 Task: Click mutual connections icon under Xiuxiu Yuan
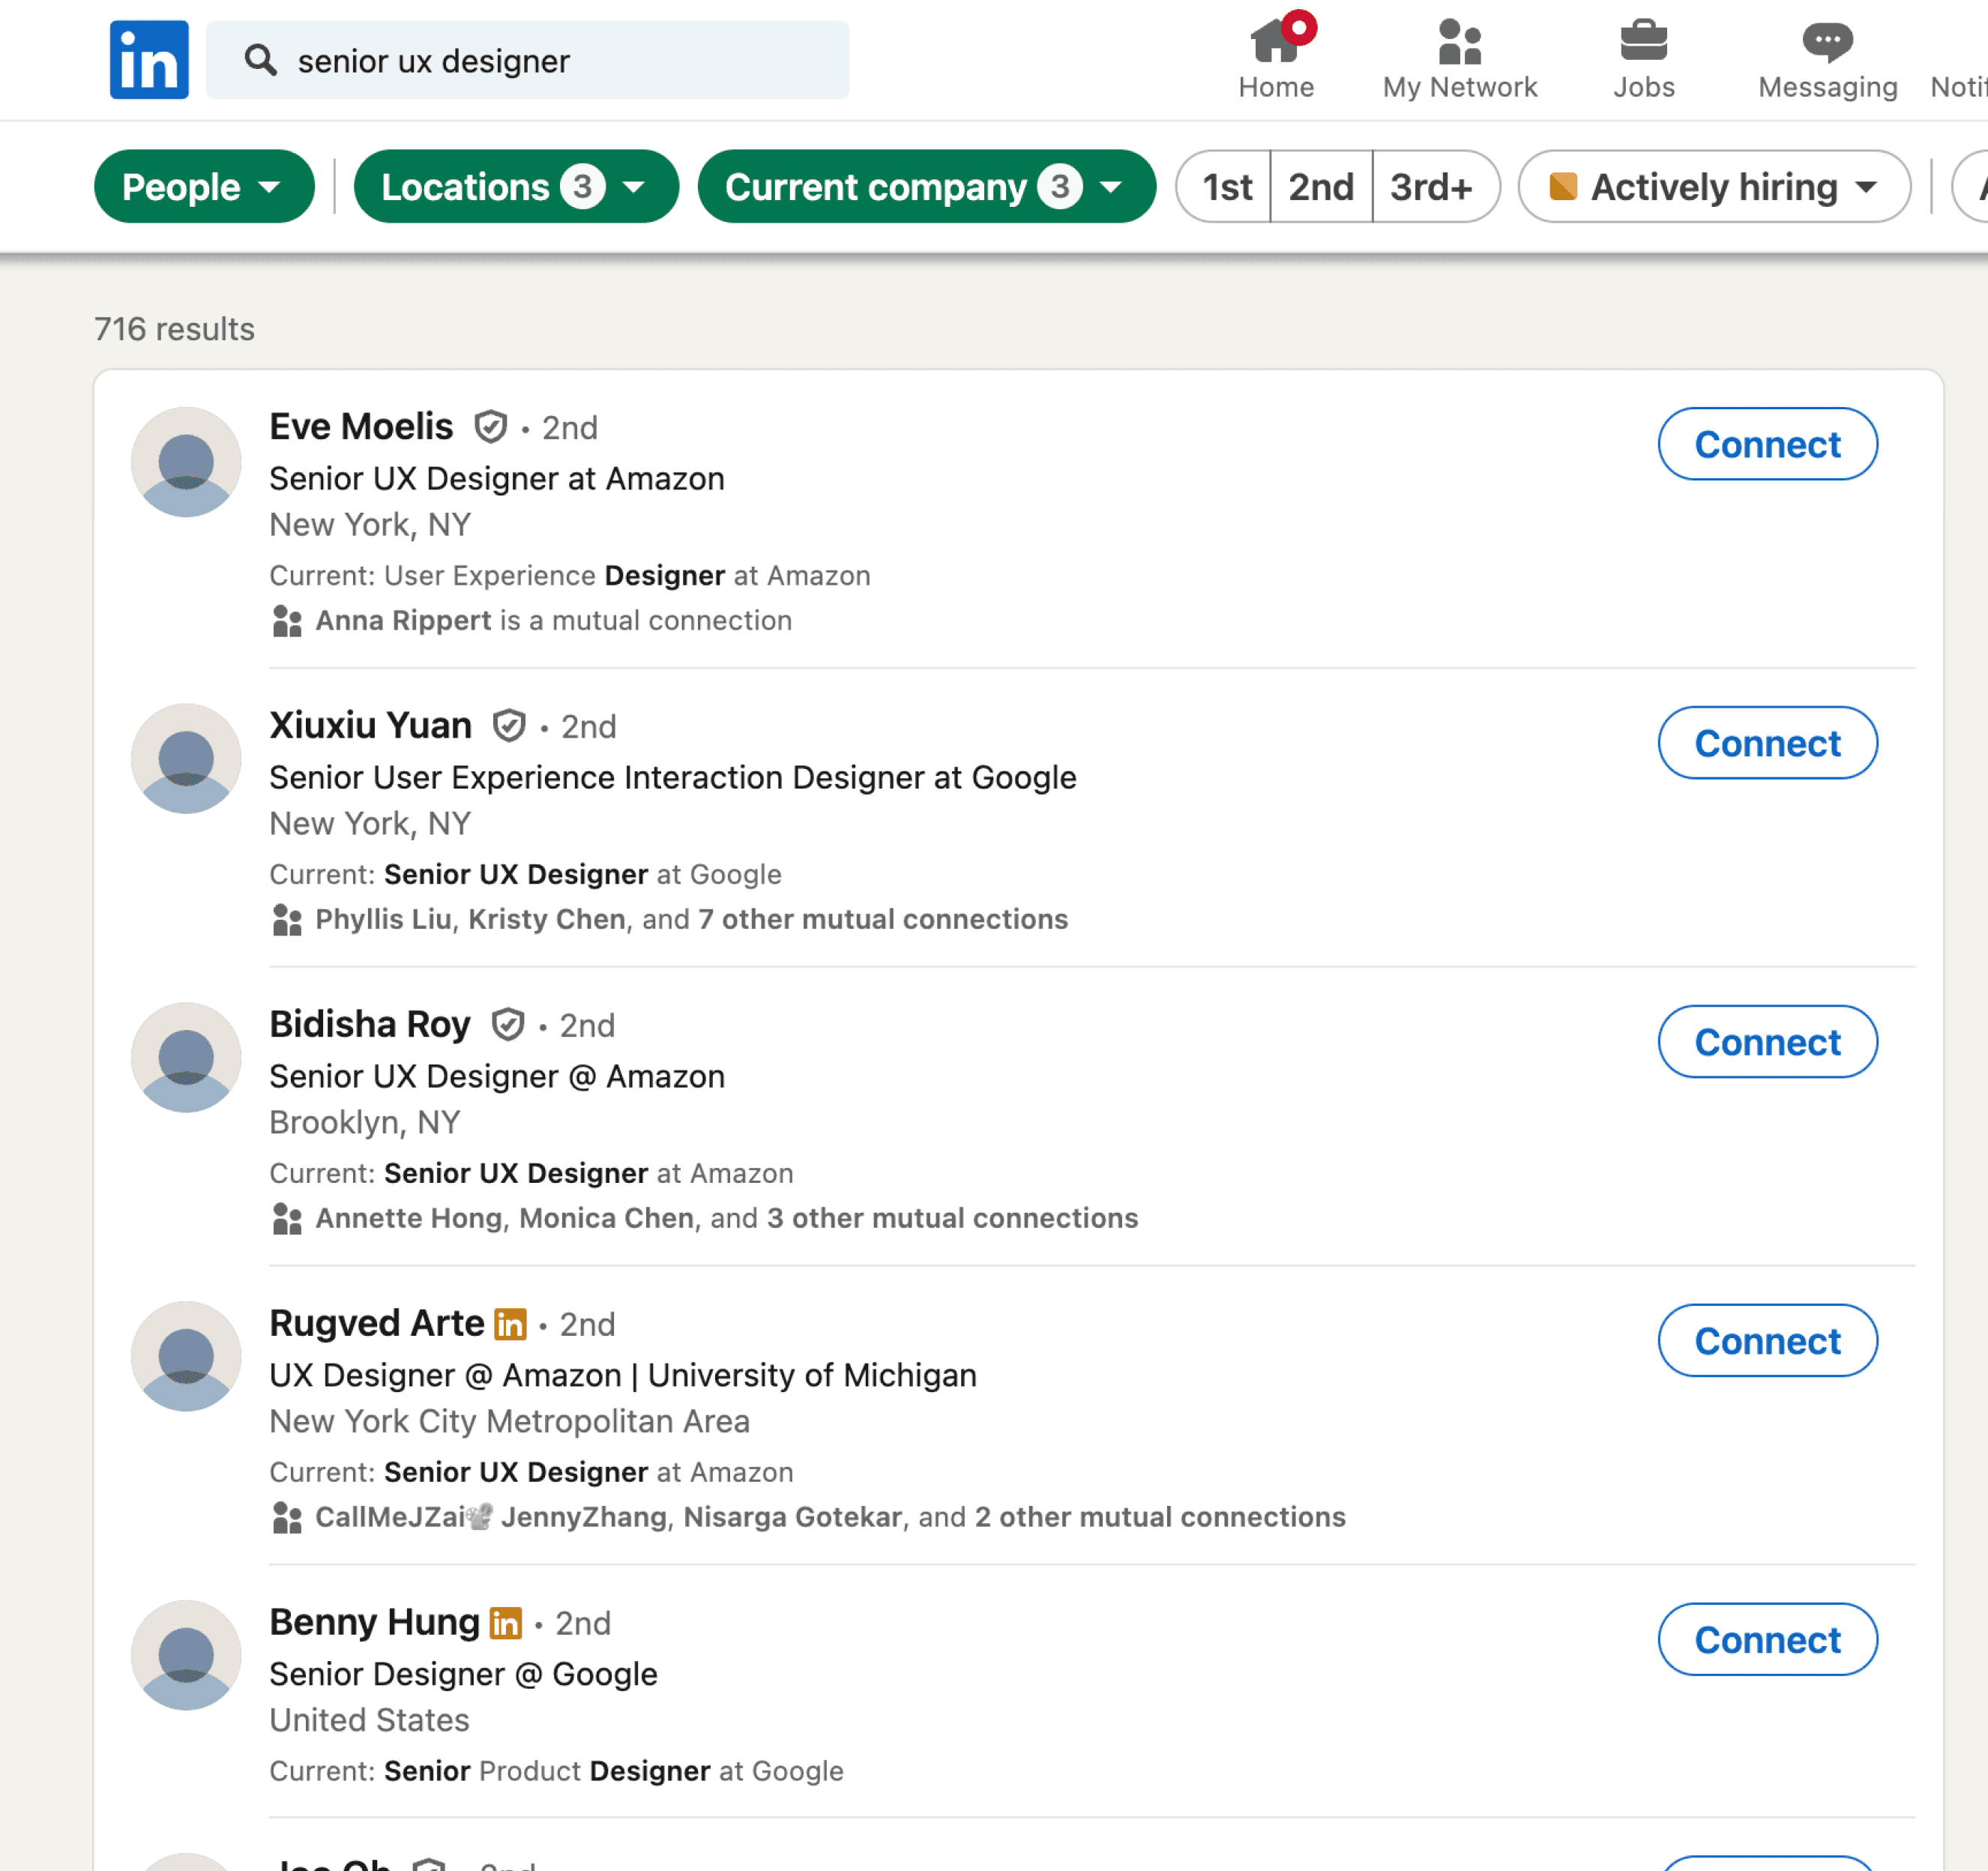coord(287,920)
